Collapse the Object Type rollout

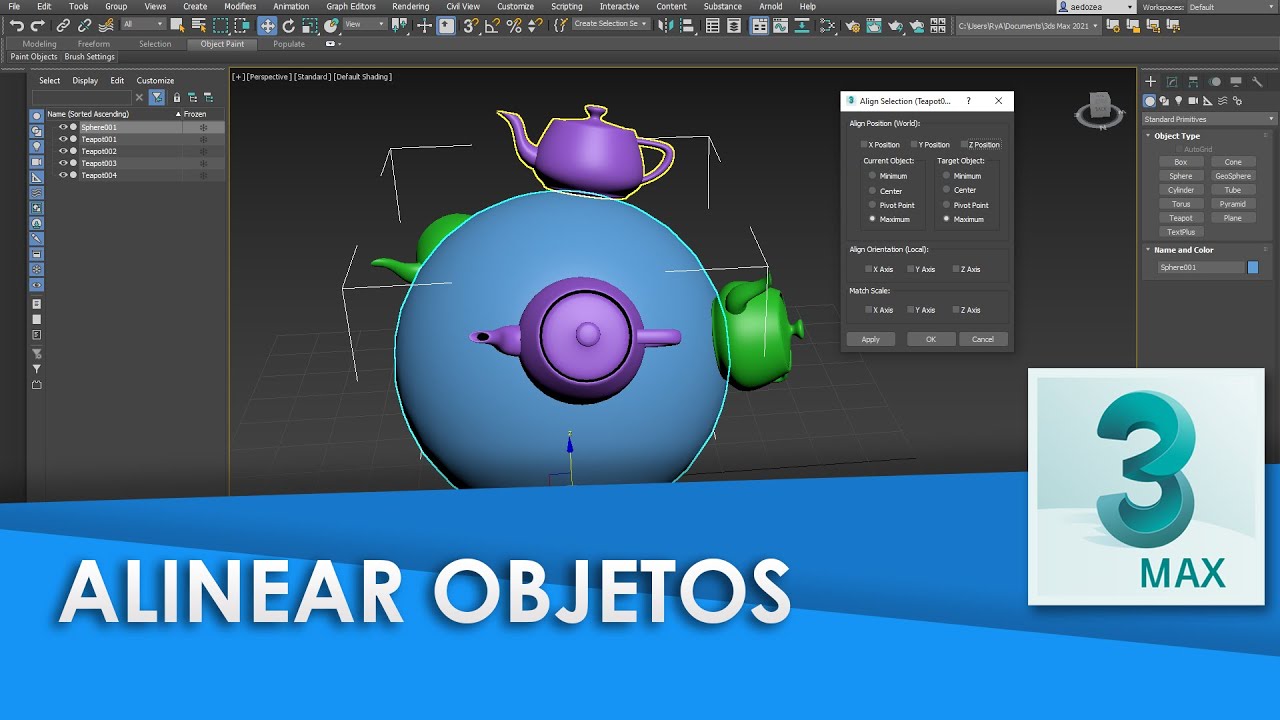tap(1176, 136)
